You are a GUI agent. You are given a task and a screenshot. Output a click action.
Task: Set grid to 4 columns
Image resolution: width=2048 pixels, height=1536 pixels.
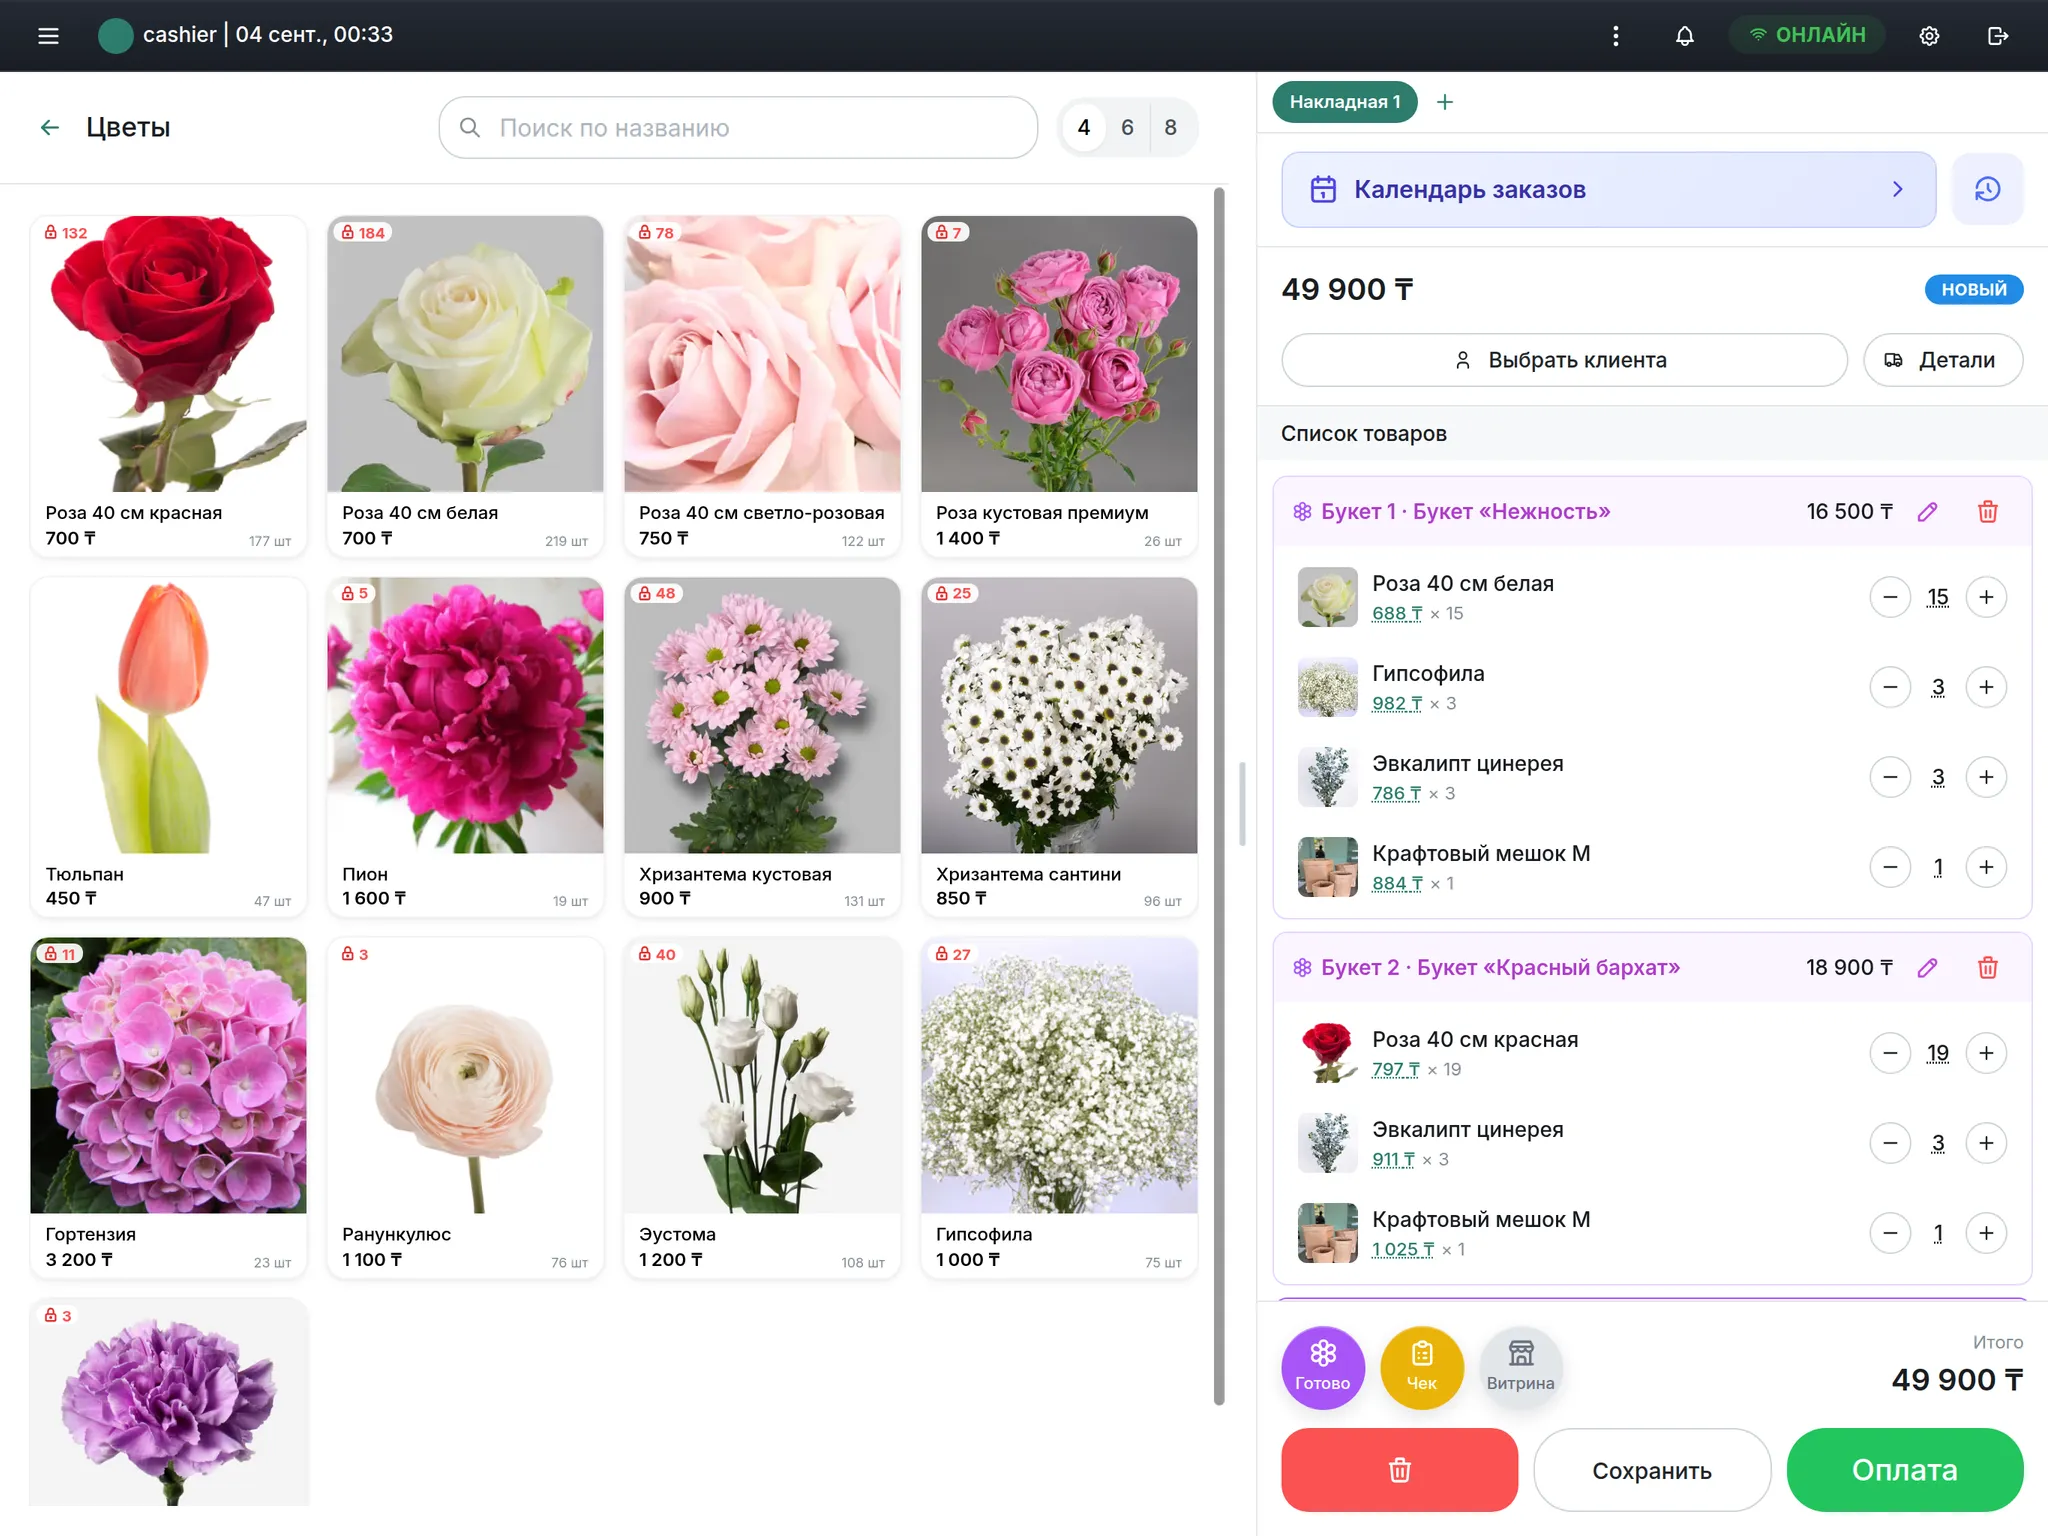tap(1084, 127)
